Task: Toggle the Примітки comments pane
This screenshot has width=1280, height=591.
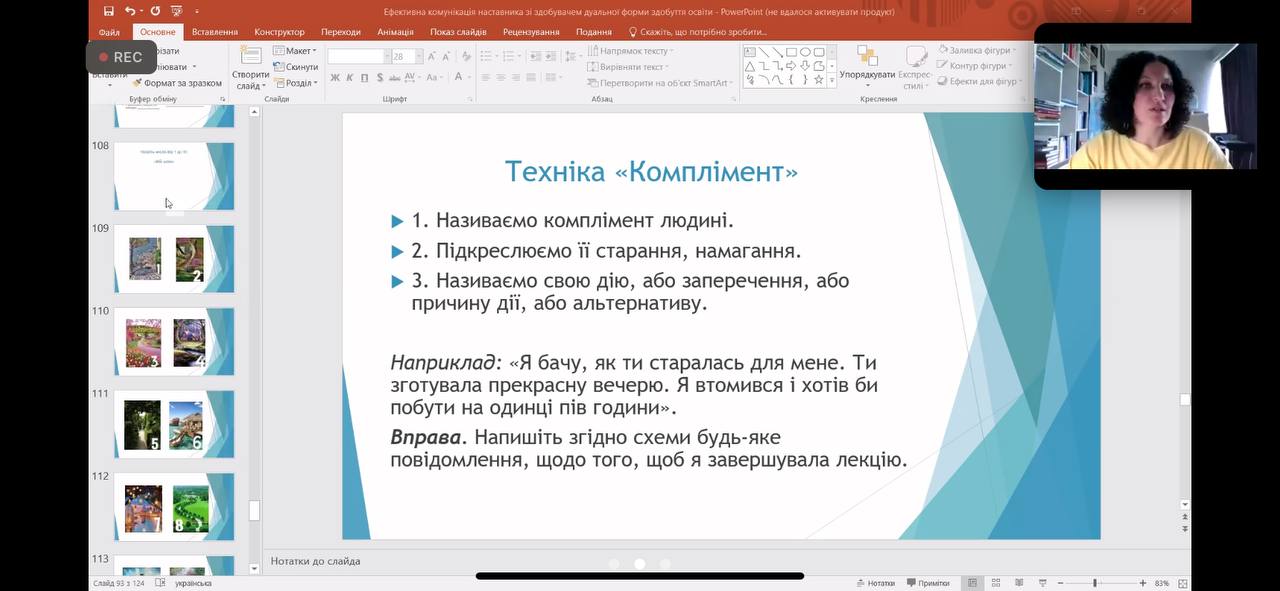Action: click(x=927, y=583)
